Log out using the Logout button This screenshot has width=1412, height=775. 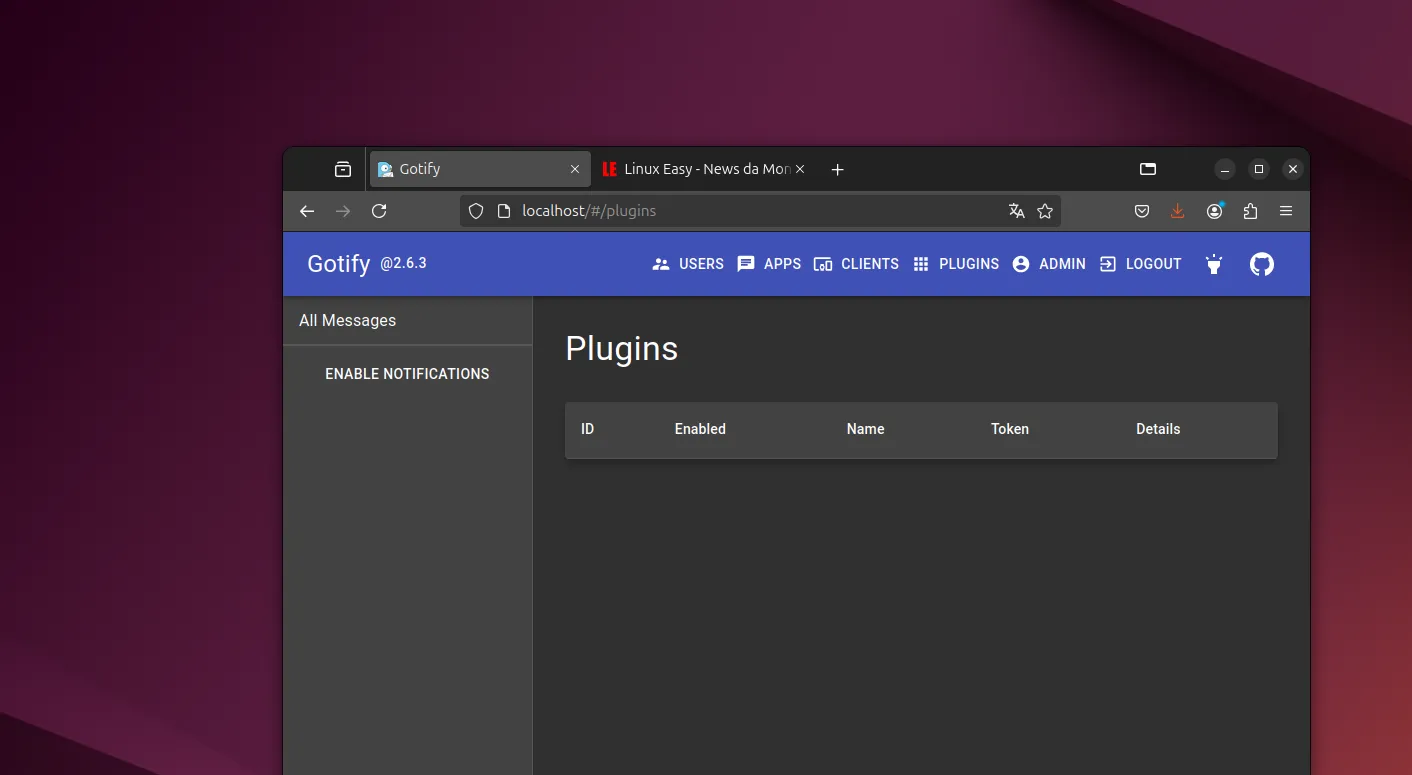tap(1141, 264)
